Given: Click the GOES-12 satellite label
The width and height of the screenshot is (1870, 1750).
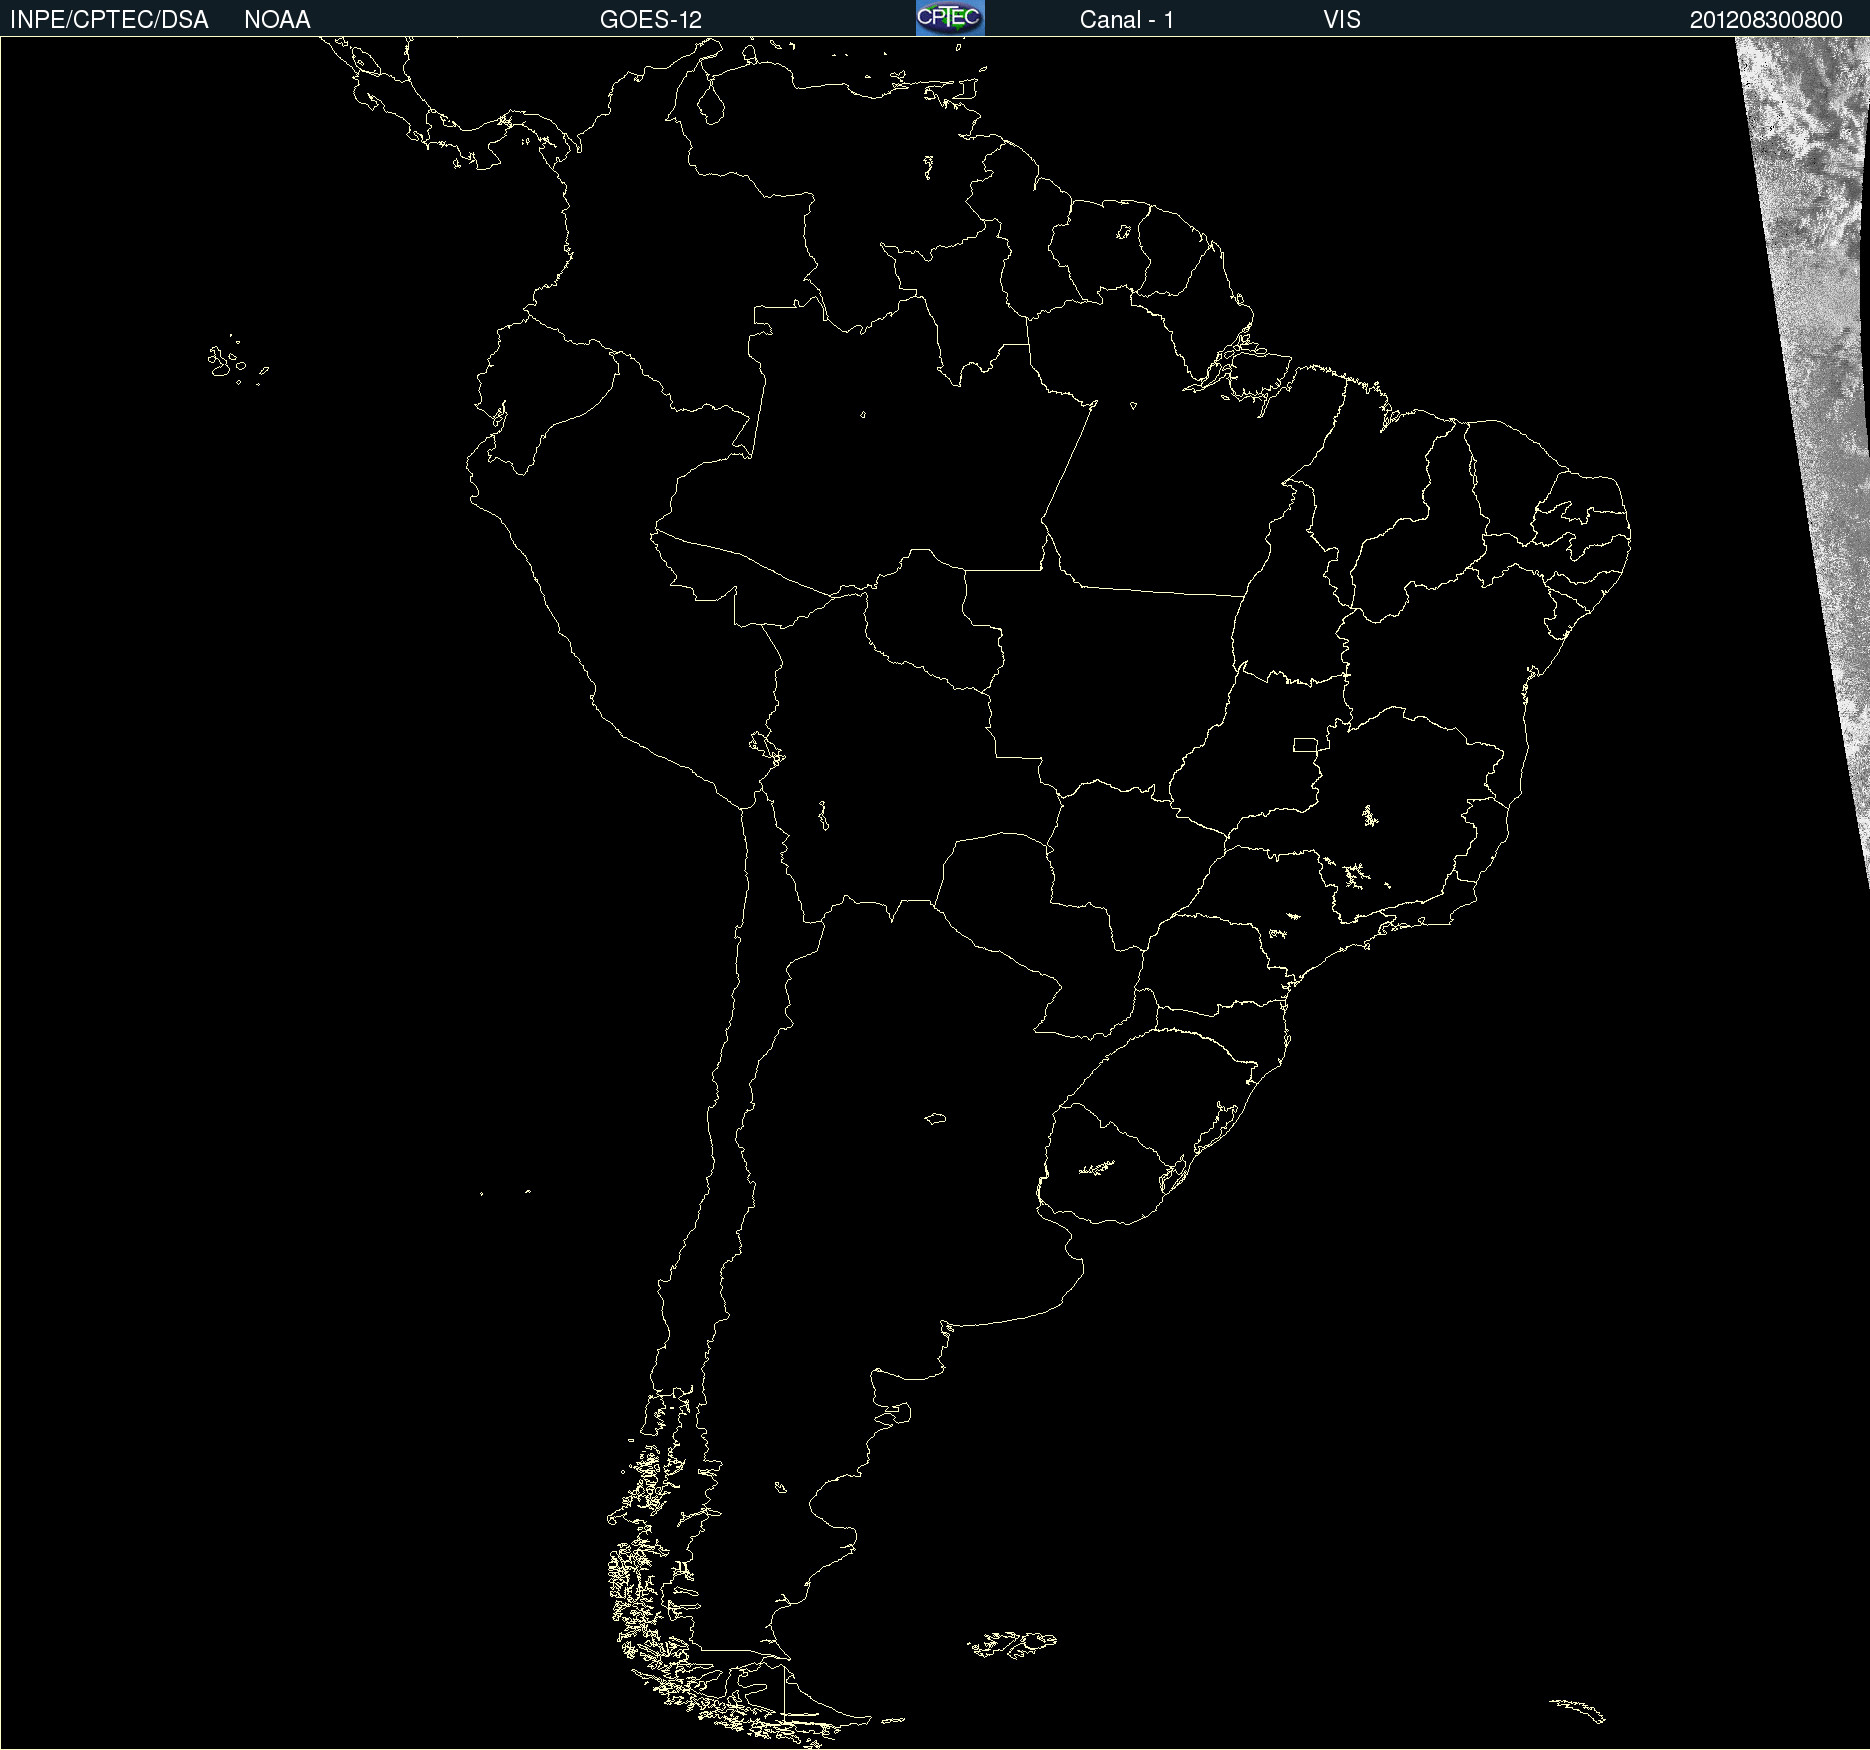Looking at the screenshot, I should [651, 20].
